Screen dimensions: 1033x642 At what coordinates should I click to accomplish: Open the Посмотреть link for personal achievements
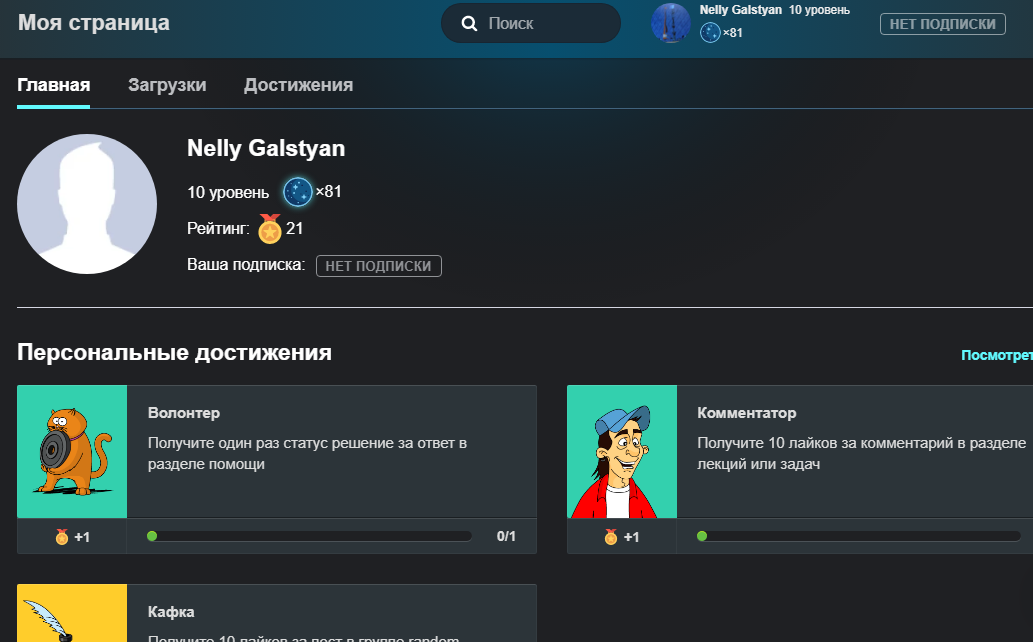997,355
